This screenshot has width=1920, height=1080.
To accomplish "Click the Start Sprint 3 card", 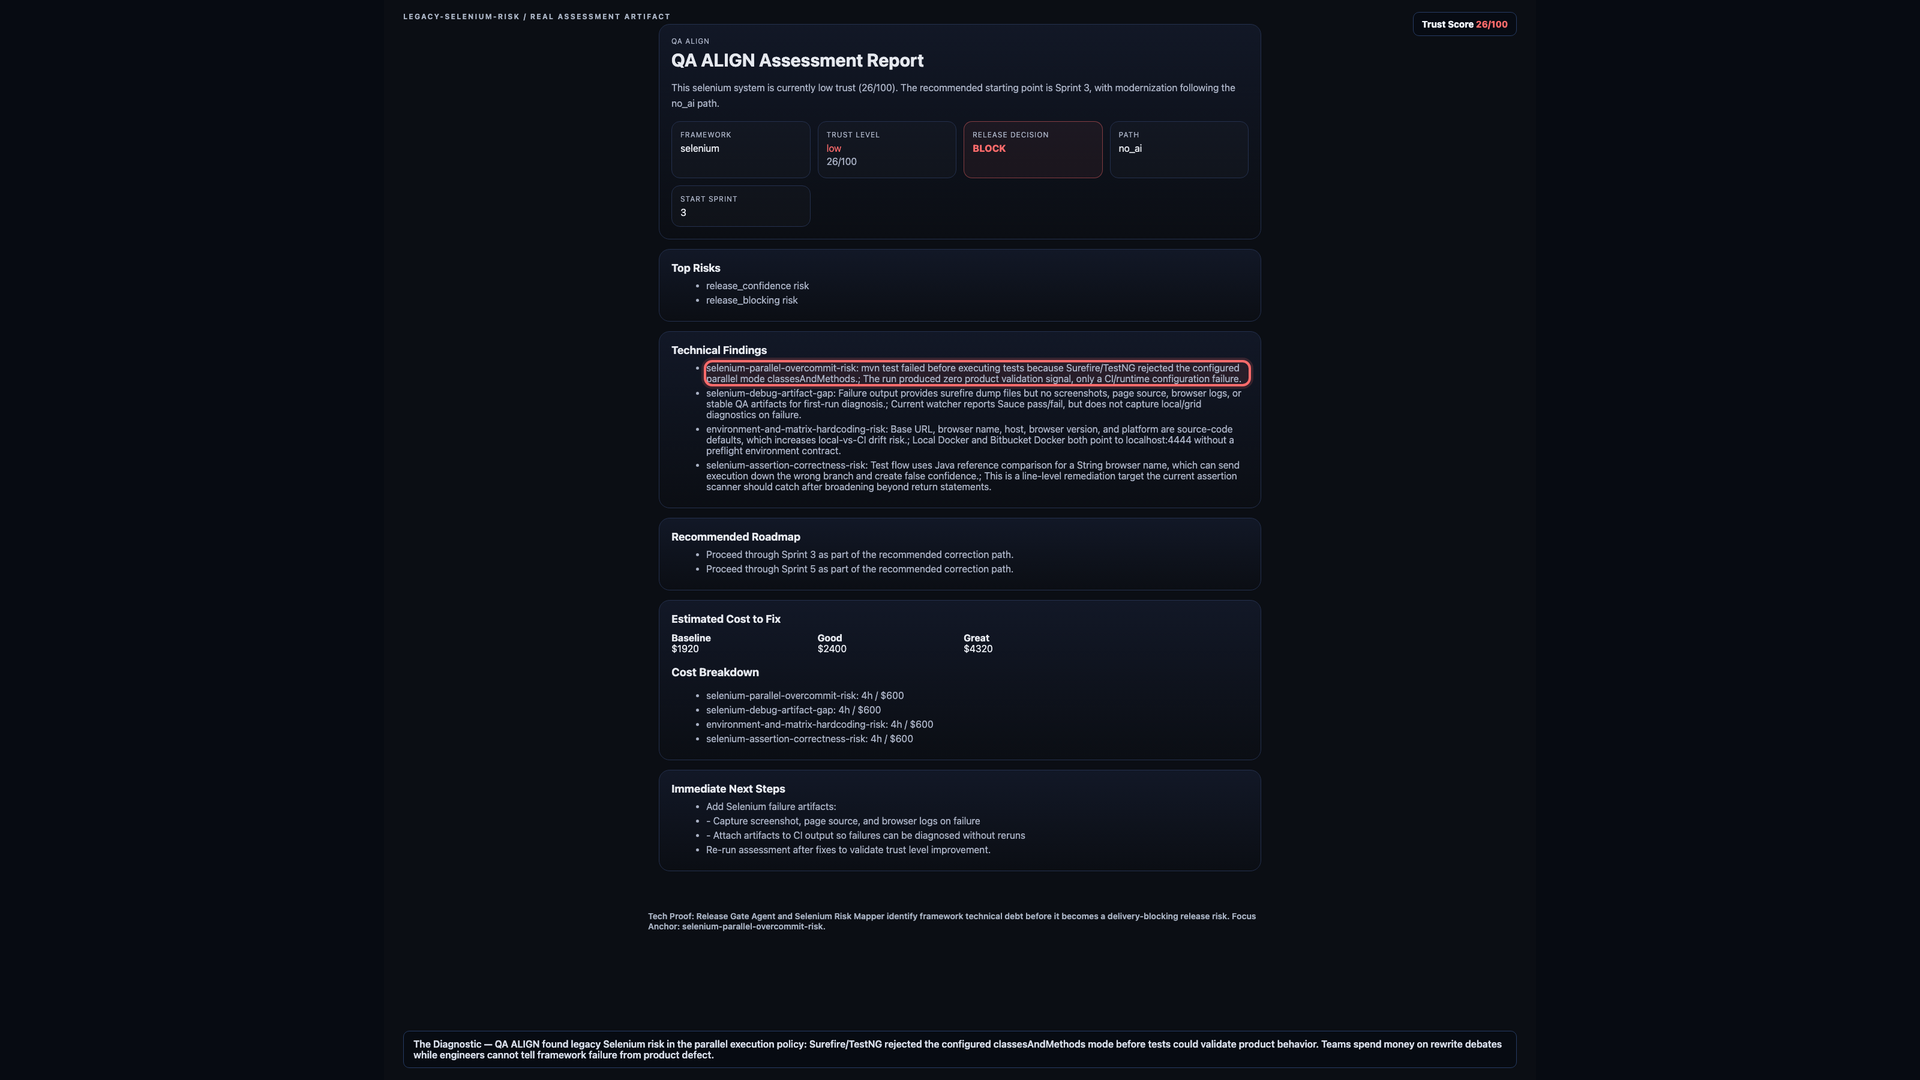I will pyautogui.click(x=740, y=206).
